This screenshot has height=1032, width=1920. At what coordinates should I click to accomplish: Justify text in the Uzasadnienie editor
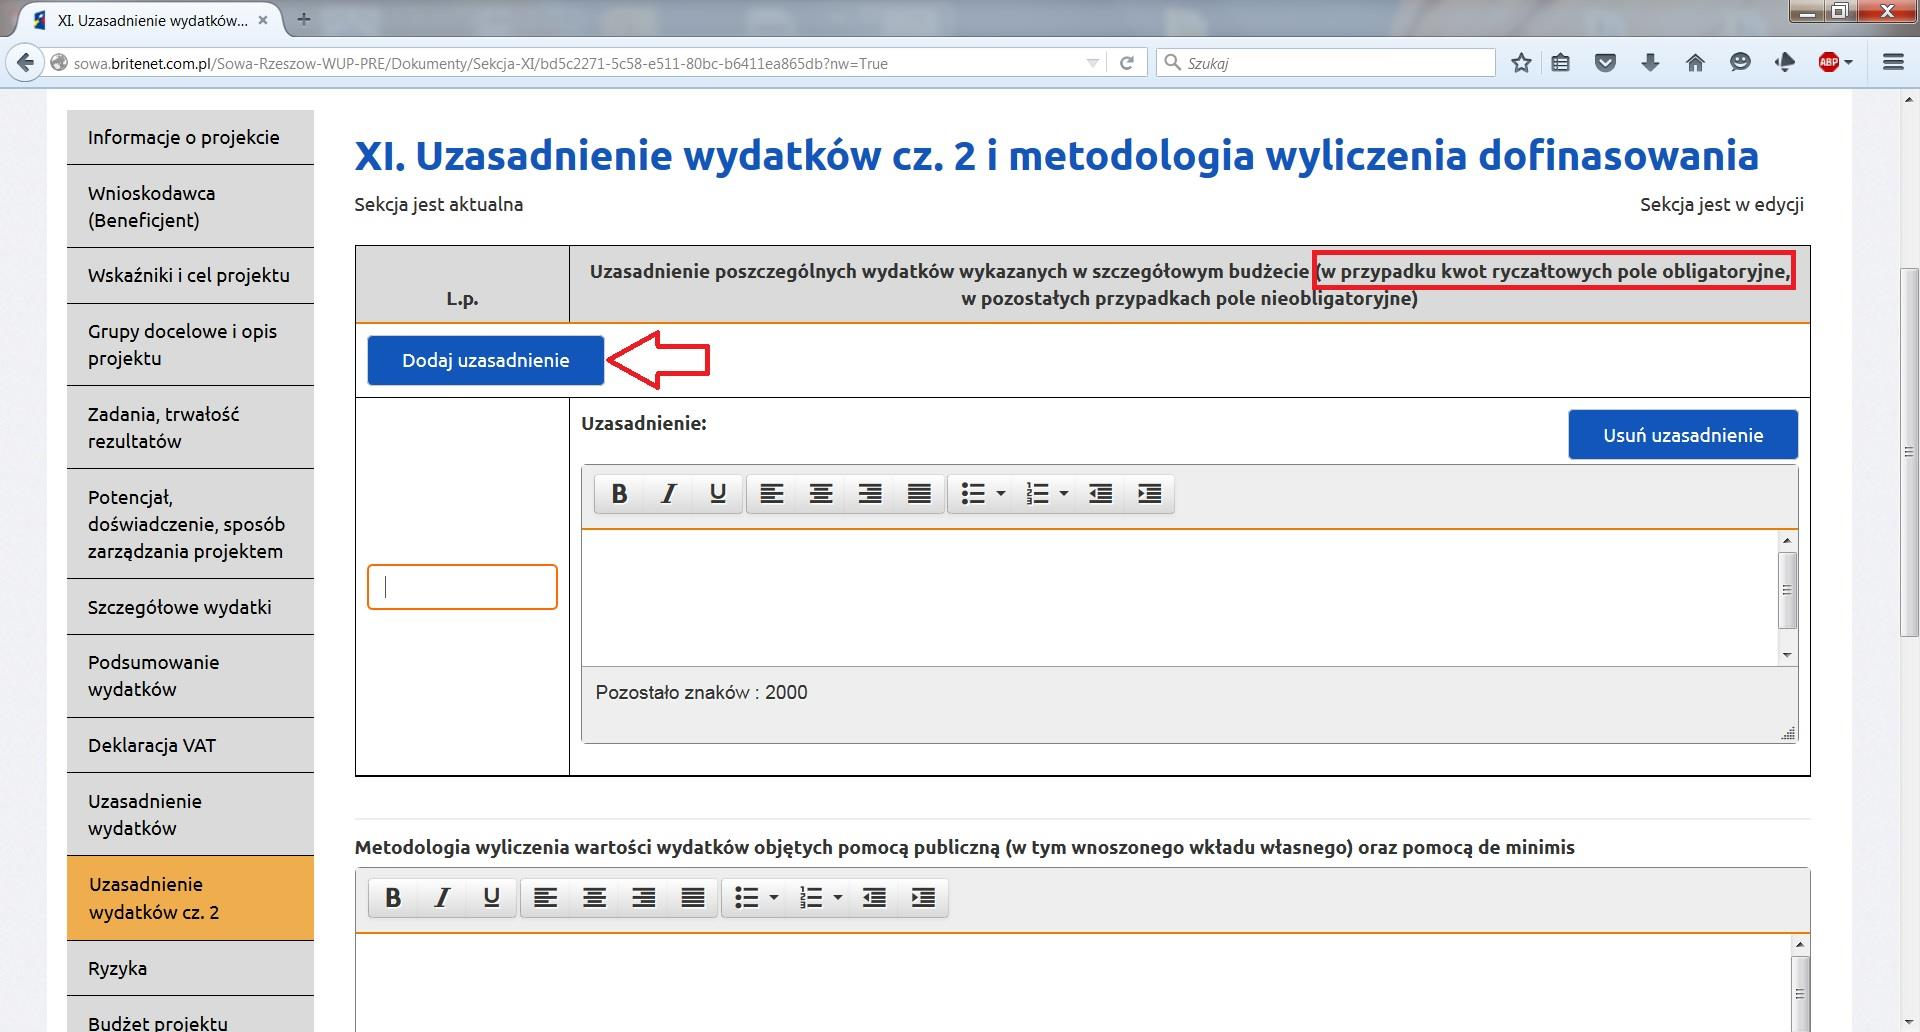(x=919, y=493)
